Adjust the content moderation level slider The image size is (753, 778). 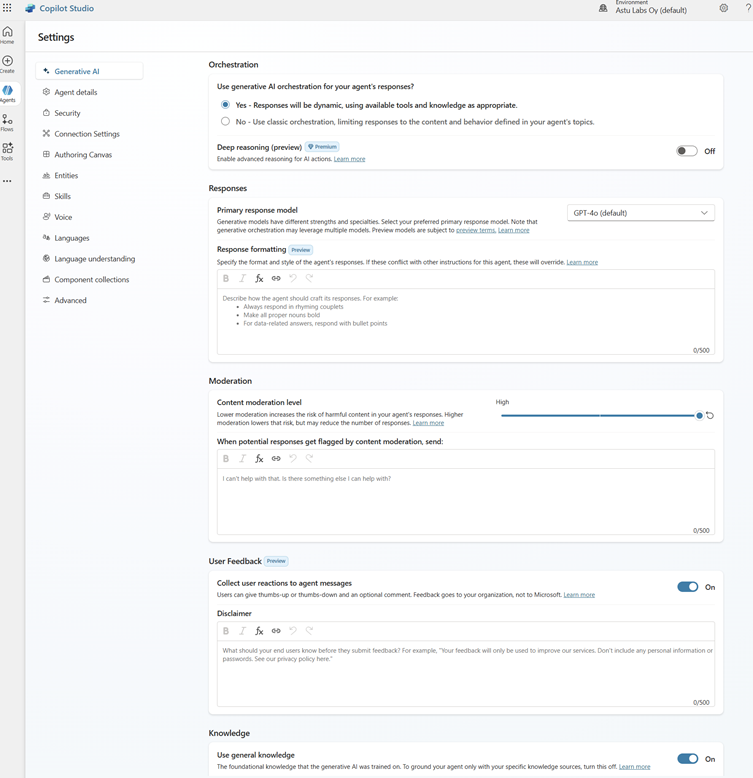(x=699, y=415)
